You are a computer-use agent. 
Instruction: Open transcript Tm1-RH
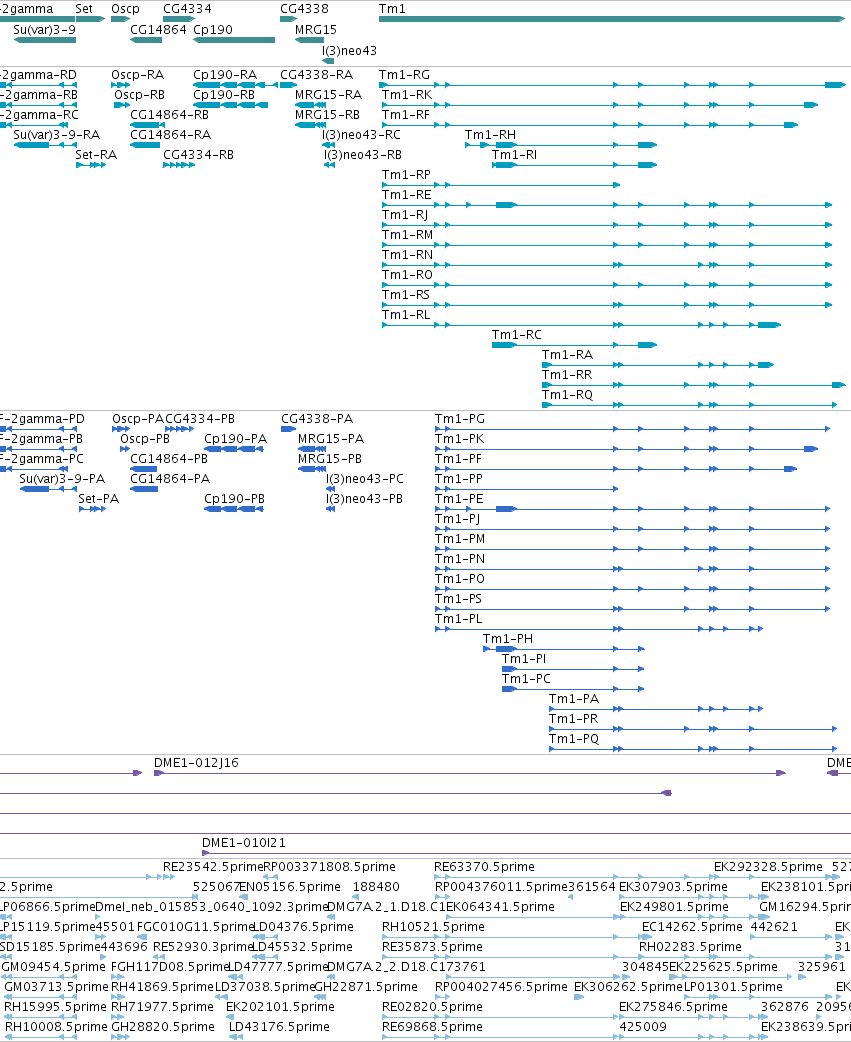point(490,134)
